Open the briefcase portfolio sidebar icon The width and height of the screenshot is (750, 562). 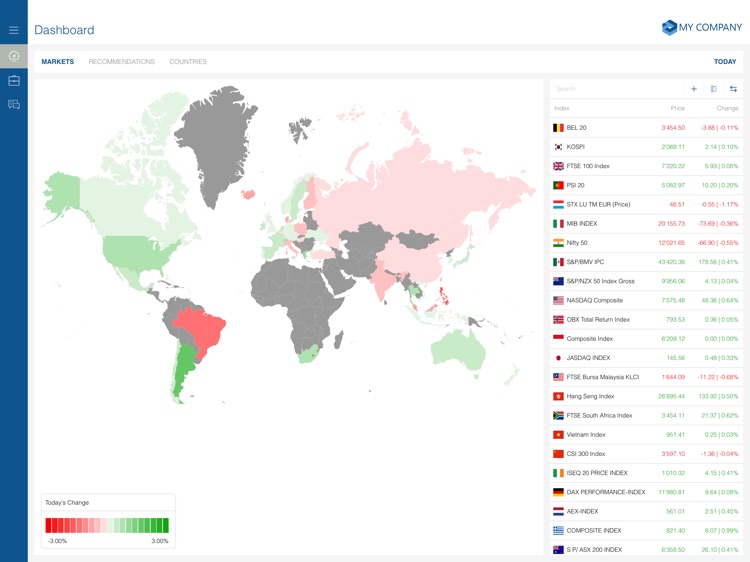14,80
